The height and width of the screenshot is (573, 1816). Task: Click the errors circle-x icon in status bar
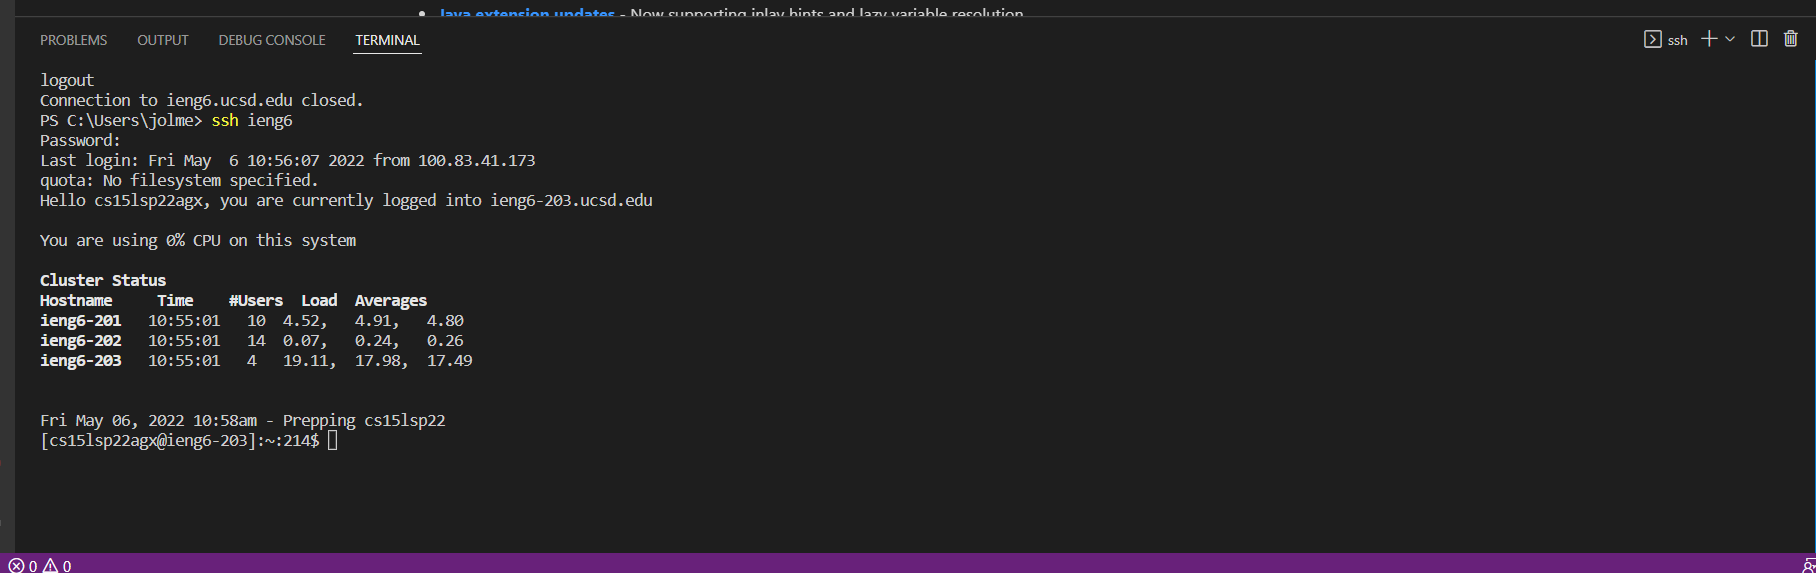pyautogui.click(x=16, y=565)
